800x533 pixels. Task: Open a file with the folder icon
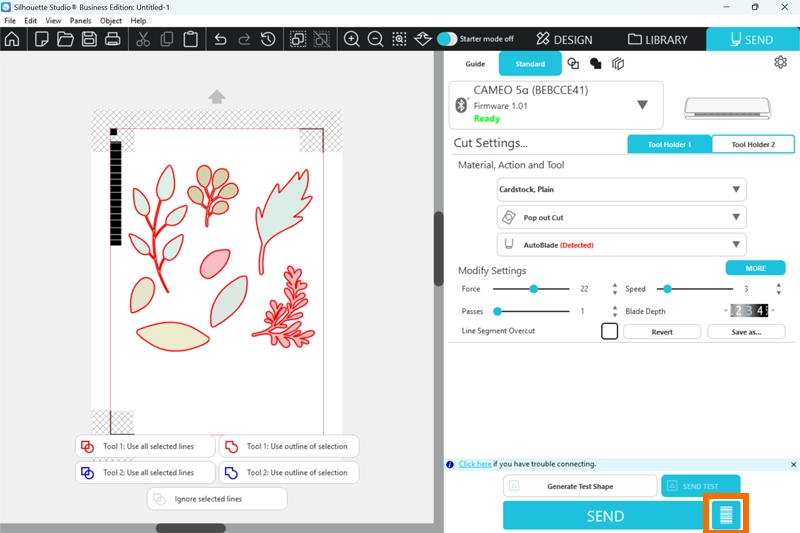pos(65,40)
